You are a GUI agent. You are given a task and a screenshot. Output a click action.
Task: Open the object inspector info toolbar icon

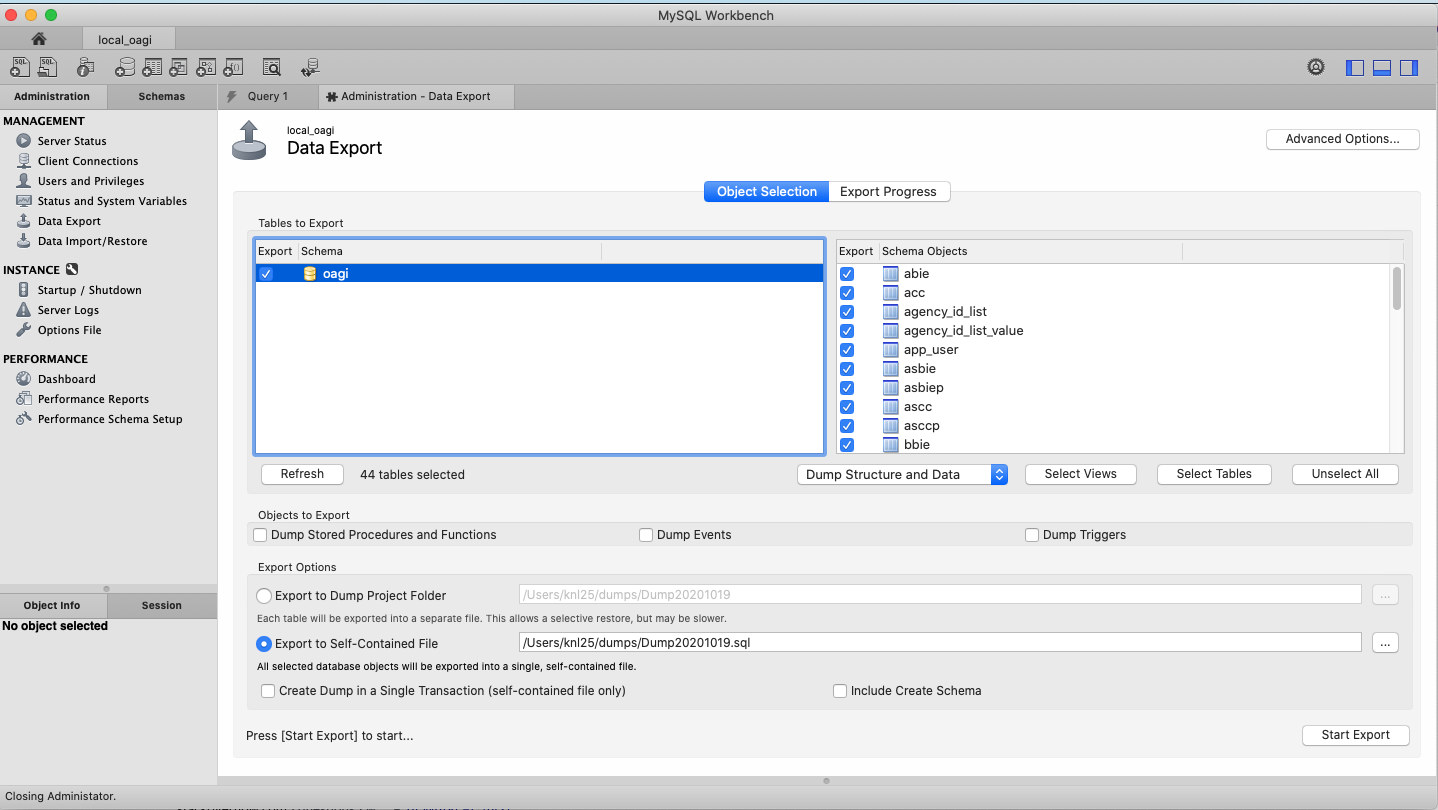(x=86, y=67)
